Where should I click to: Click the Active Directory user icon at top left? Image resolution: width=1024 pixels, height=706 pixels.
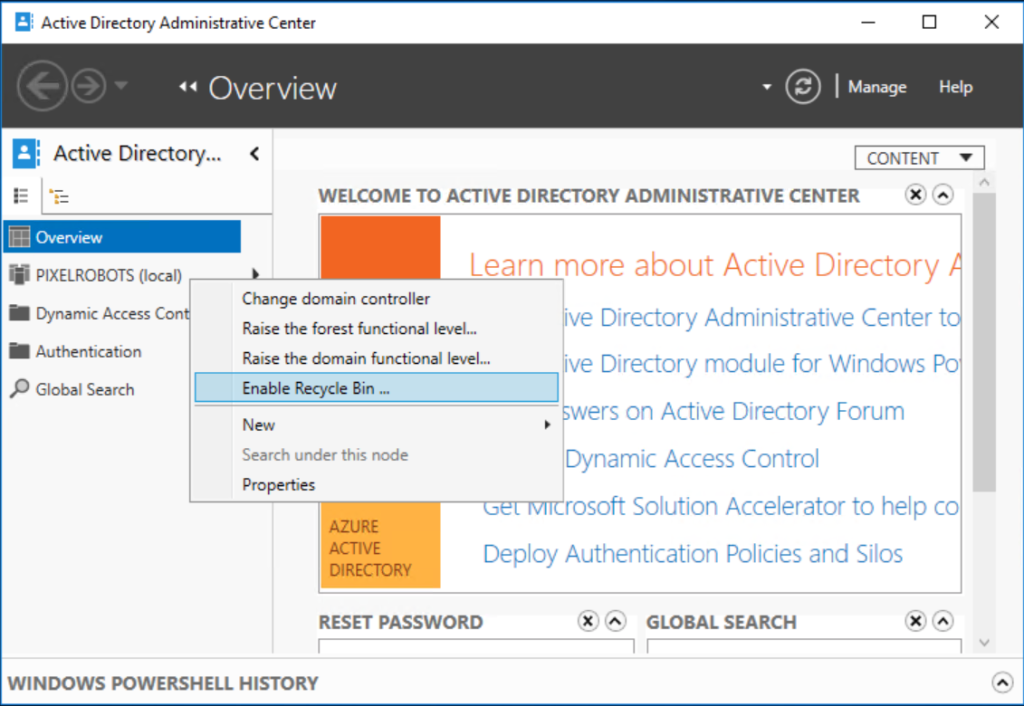23,153
